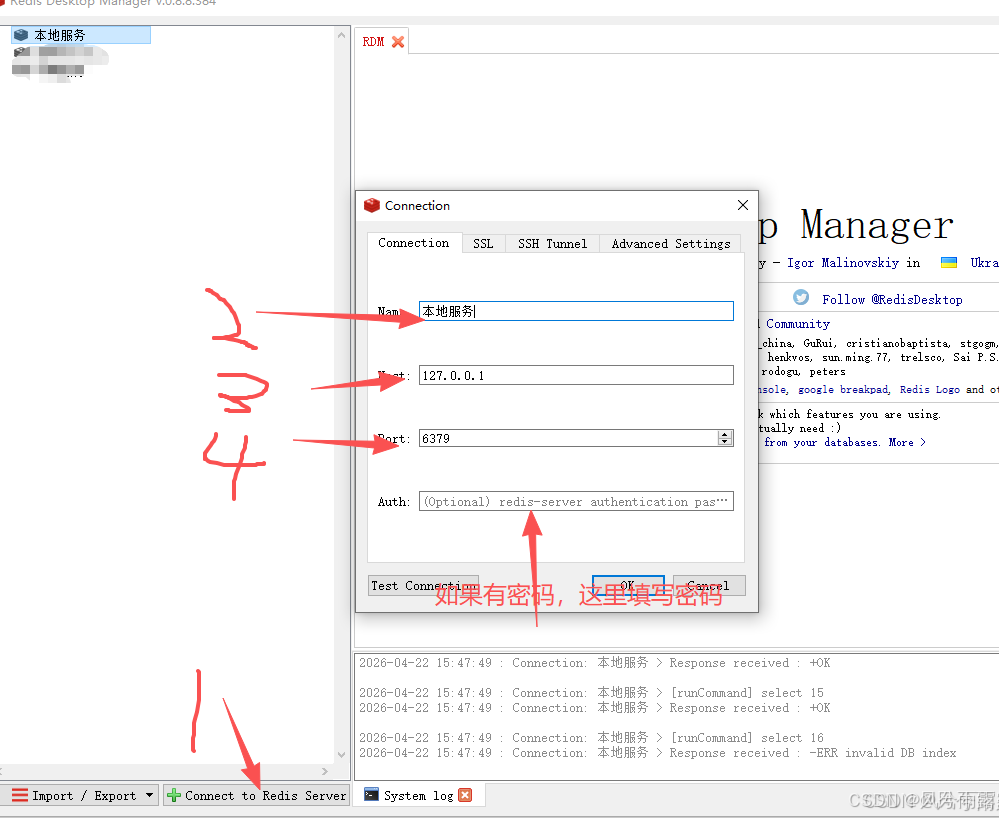The image size is (999, 818).
Task: Open the SSH Tunnel tab
Action: click(x=552, y=243)
